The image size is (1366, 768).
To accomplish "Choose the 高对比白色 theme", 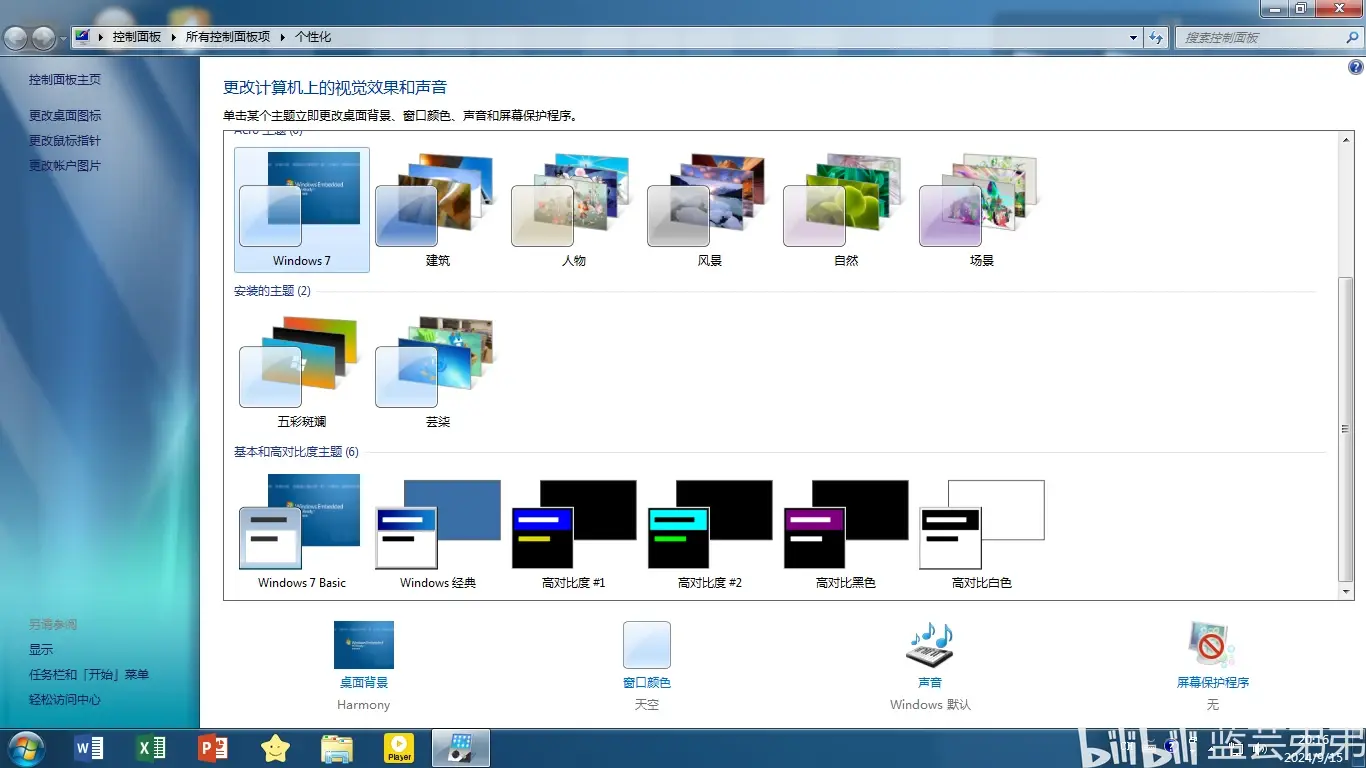I will point(981,532).
